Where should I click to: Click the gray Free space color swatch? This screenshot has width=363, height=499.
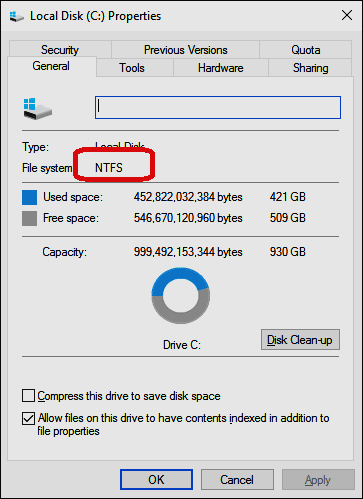point(29,219)
